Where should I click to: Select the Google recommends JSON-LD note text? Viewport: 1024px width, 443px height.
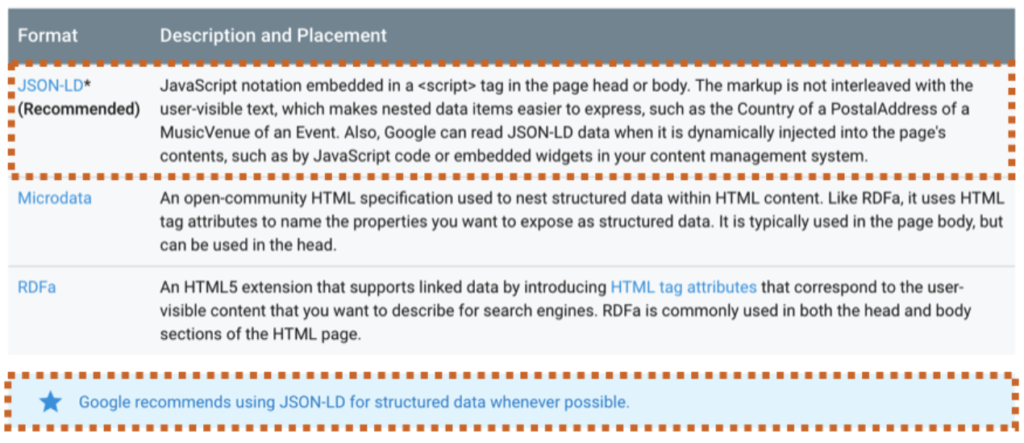point(354,402)
